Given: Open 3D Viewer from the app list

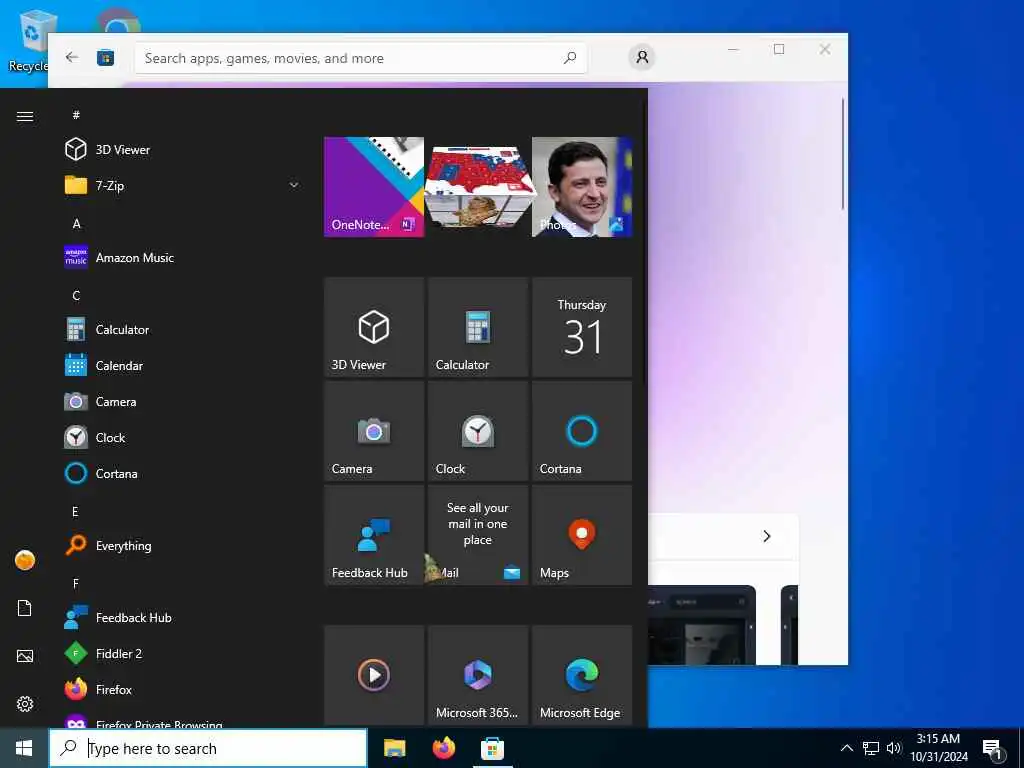Looking at the screenshot, I should [183, 150].
